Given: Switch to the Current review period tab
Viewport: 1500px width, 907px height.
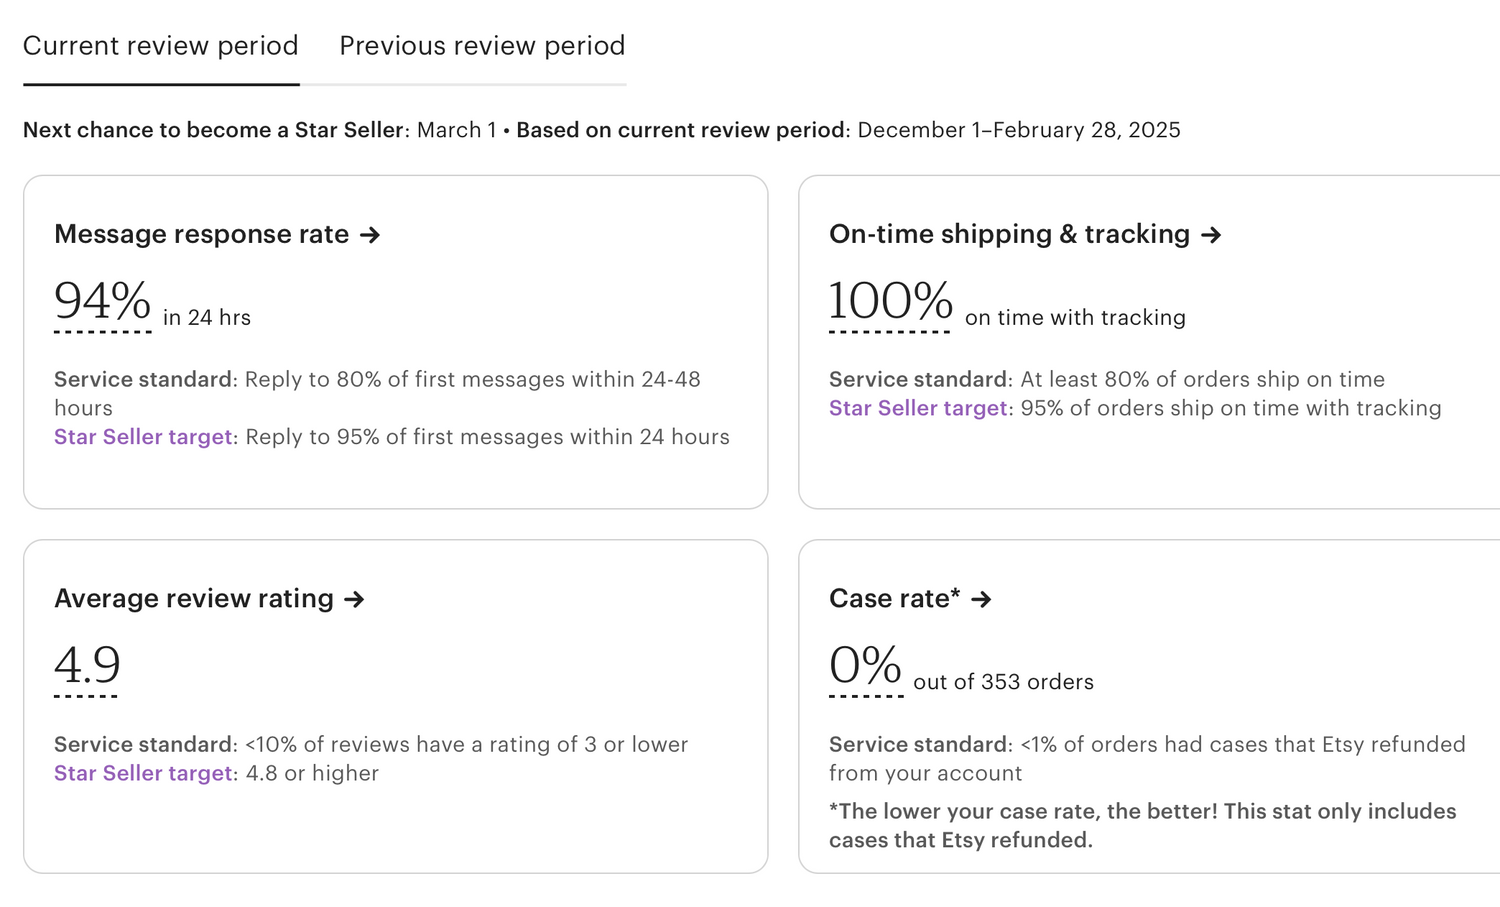Looking at the screenshot, I should click(x=161, y=46).
